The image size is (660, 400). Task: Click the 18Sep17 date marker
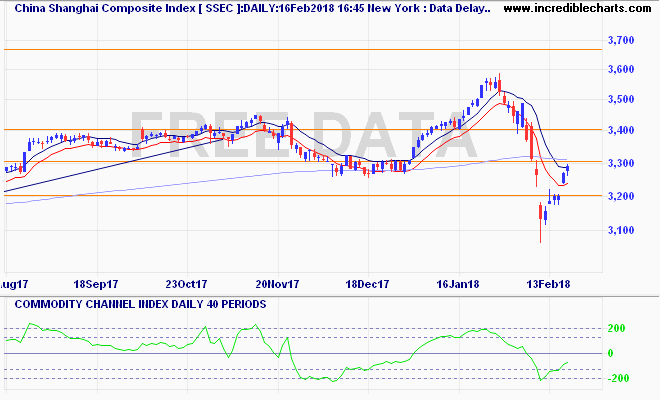click(x=97, y=283)
